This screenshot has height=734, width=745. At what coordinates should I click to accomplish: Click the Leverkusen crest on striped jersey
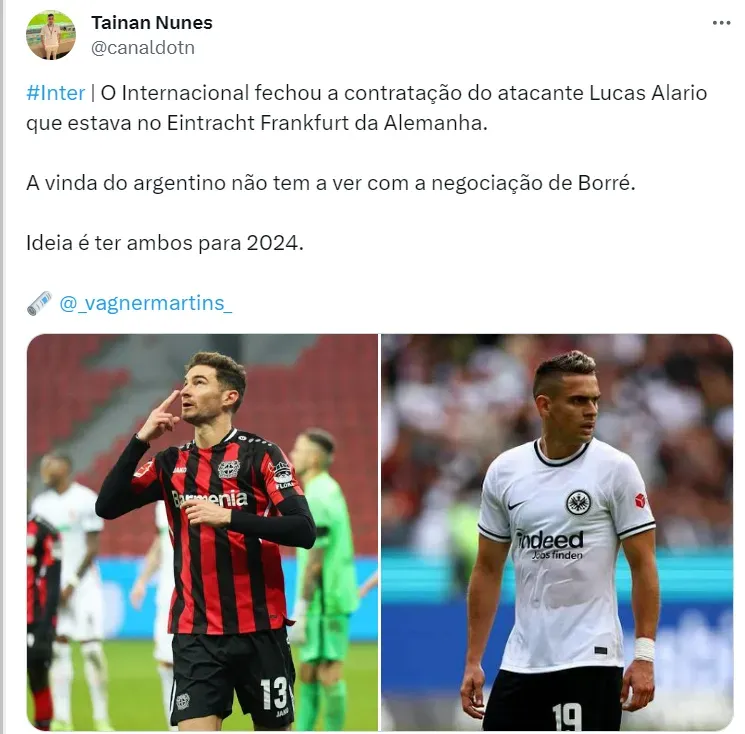[229, 469]
